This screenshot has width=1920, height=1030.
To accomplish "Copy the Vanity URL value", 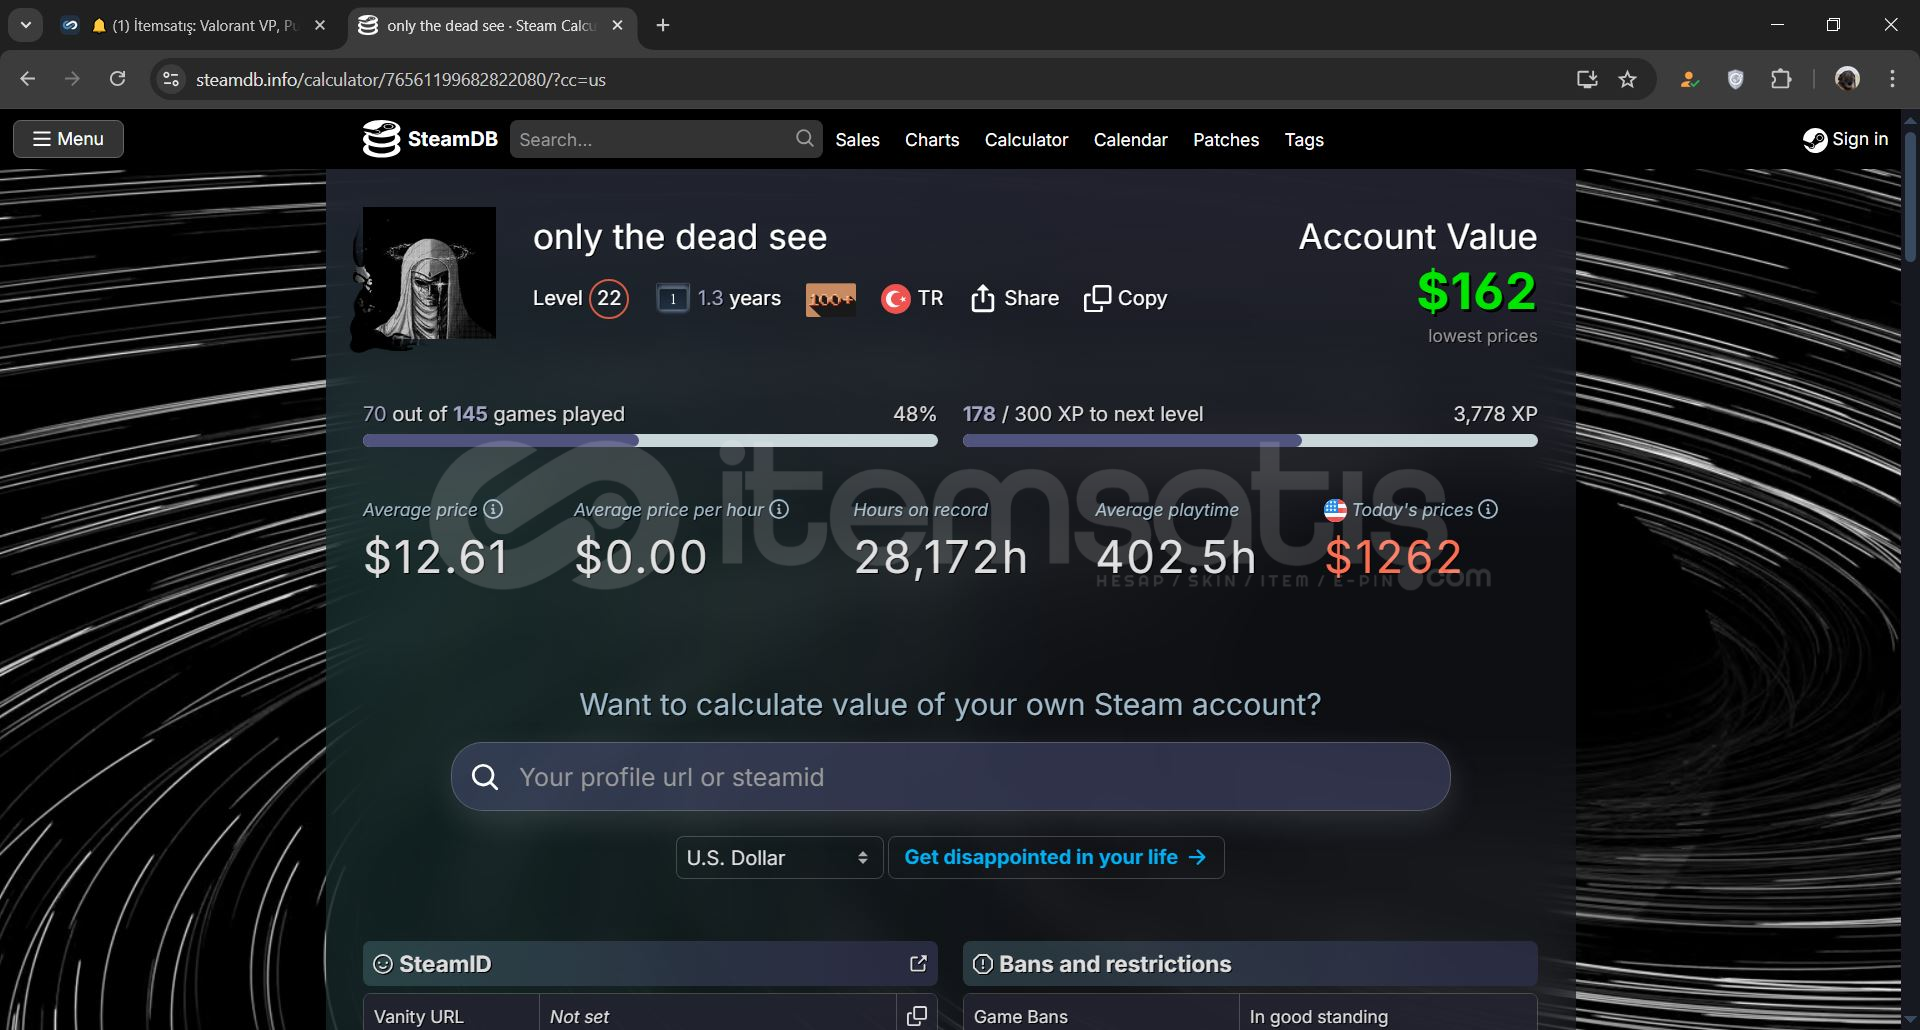I will [916, 1016].
